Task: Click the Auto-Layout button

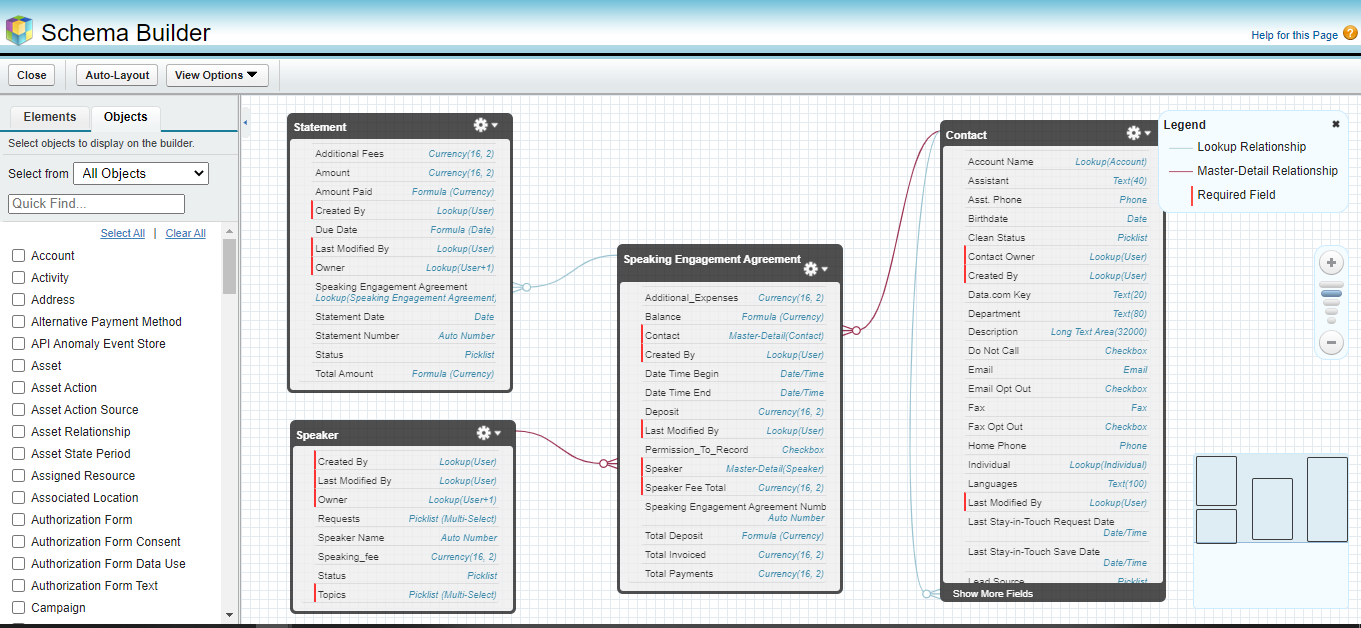Action: [x=117, y=75]
